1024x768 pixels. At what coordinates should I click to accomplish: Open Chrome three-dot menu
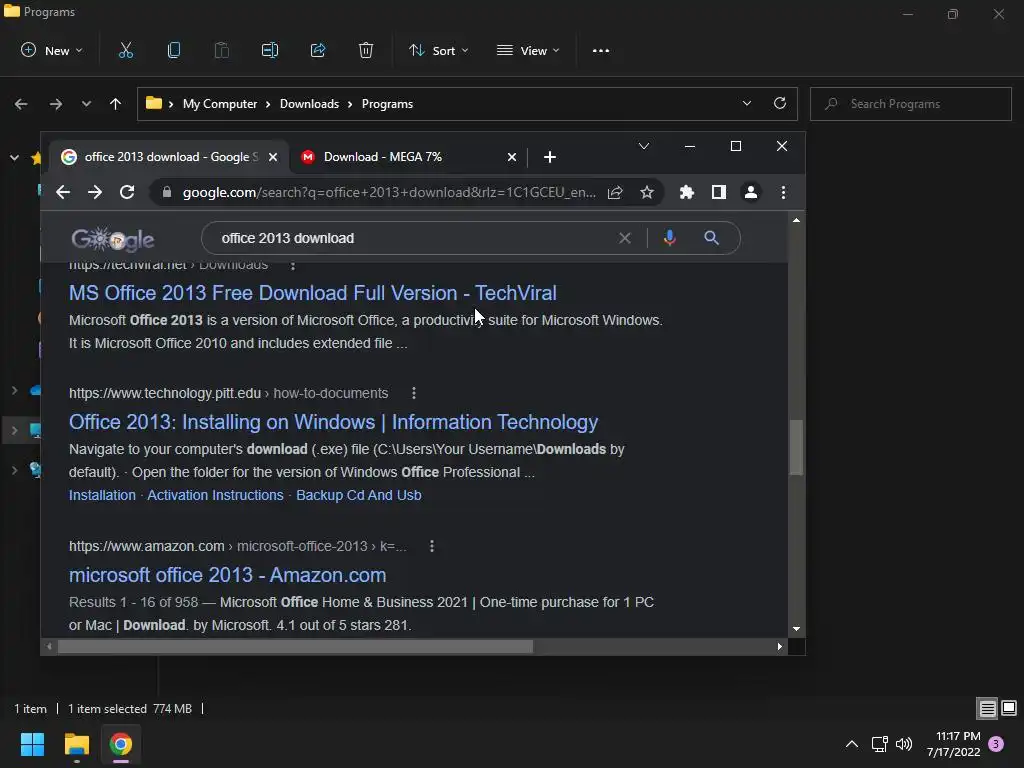(783, 192)
